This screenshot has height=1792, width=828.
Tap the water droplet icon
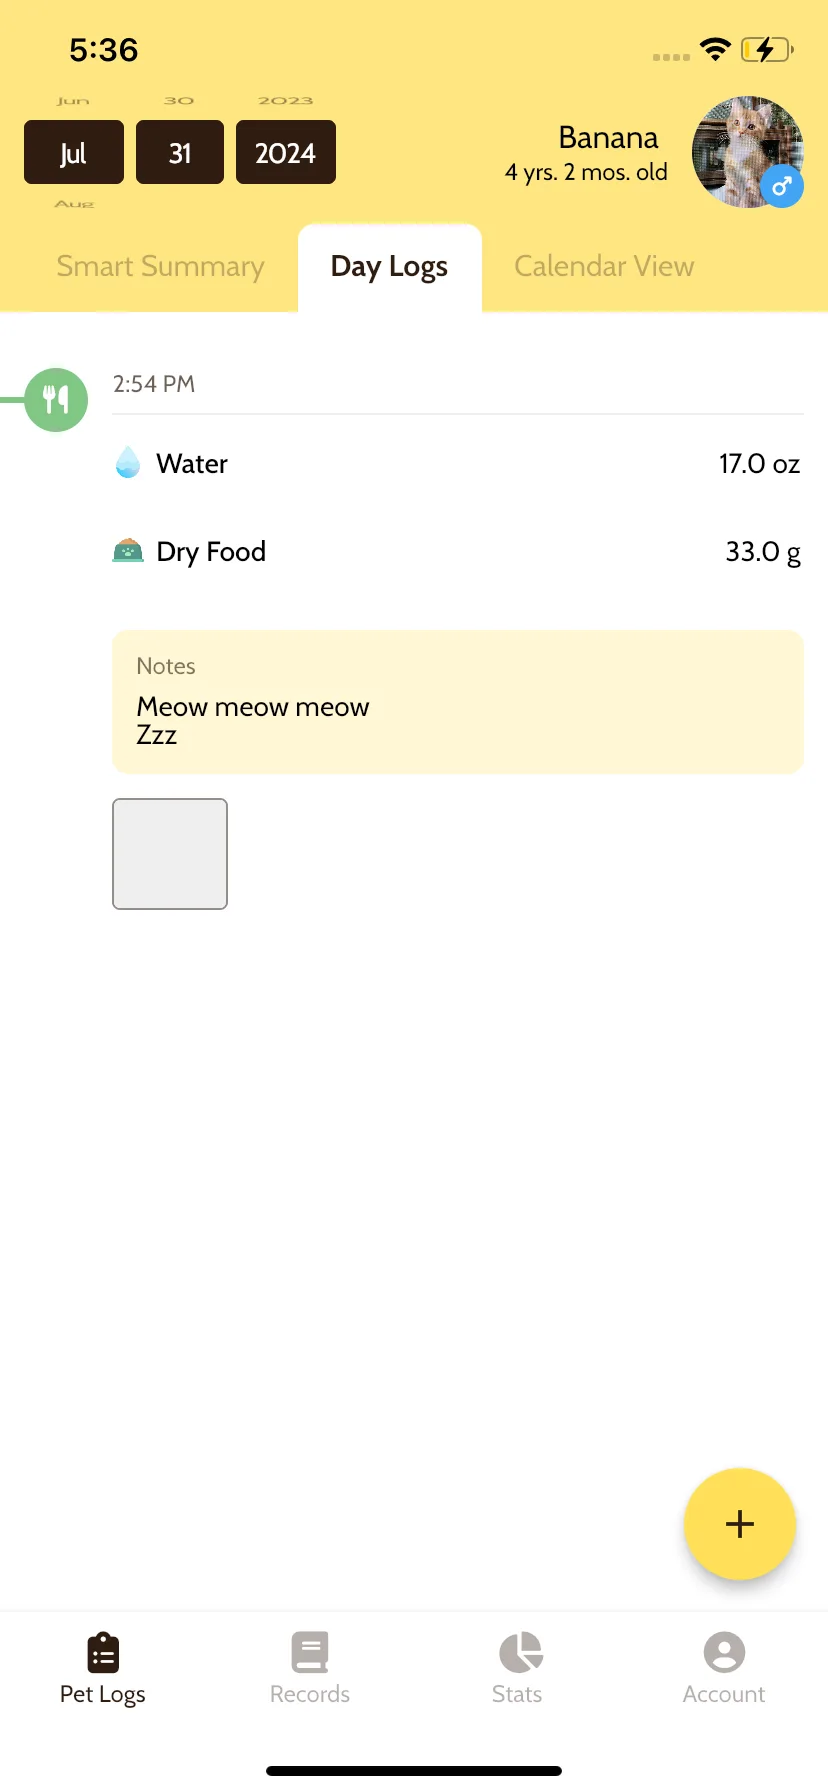pyautogui.click(x=128, y=463)
